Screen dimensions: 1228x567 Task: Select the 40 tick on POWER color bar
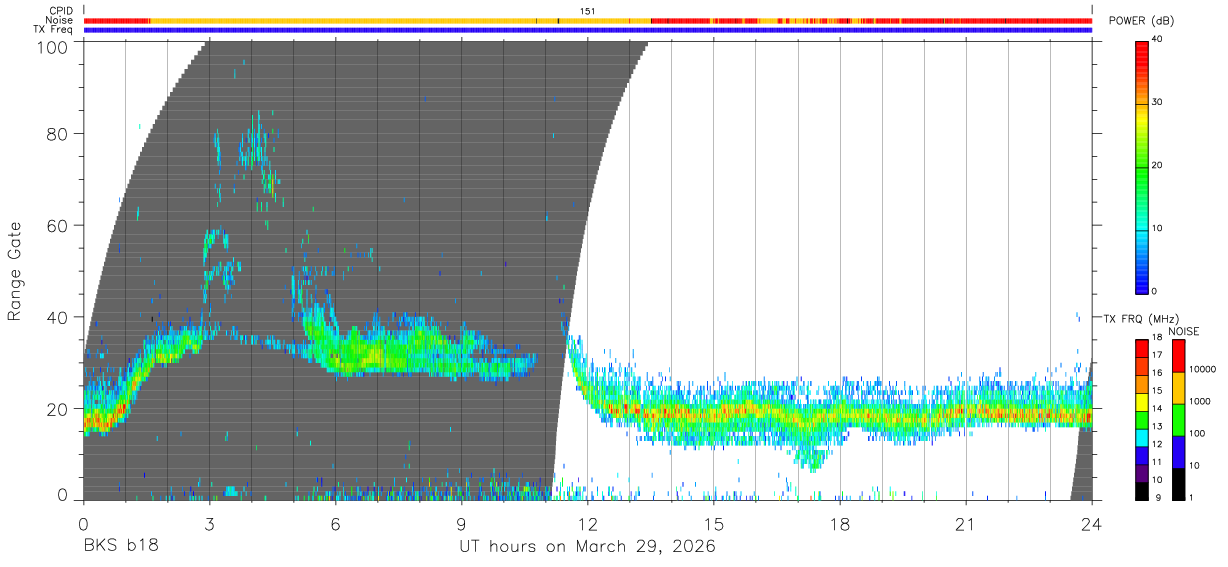tap(1159, 40)
